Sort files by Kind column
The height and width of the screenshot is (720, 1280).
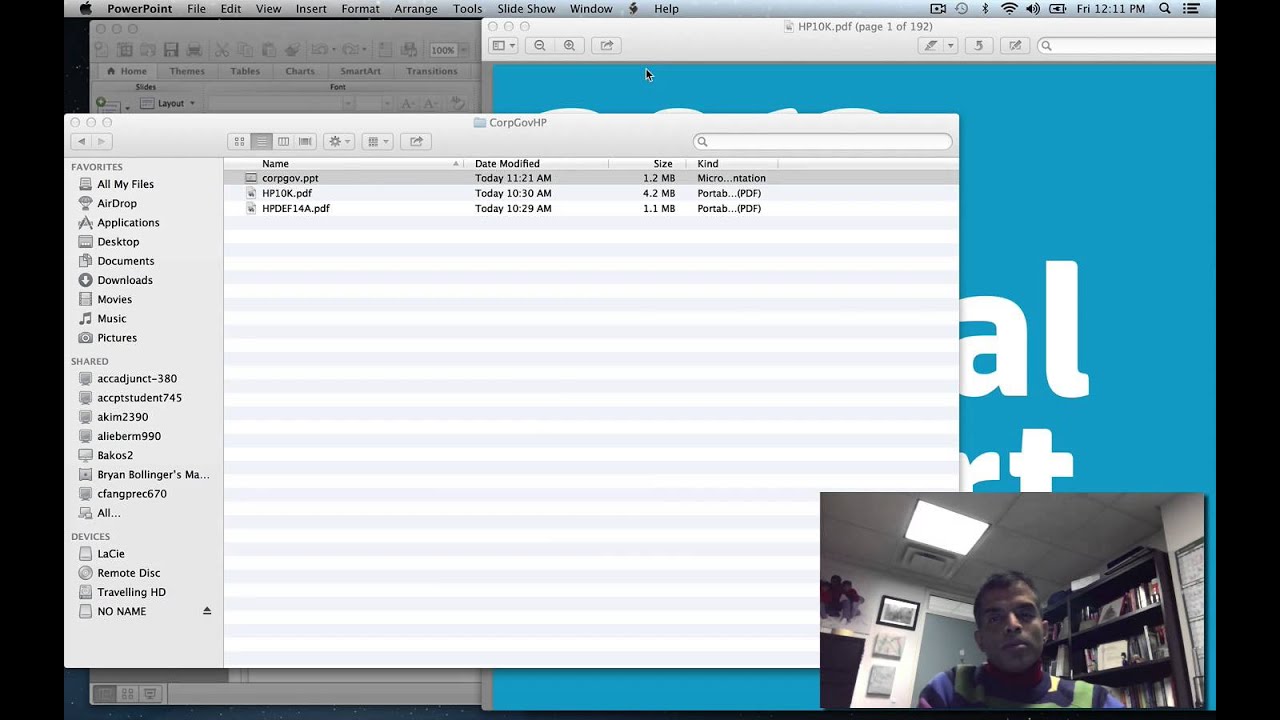click(734, 163)
